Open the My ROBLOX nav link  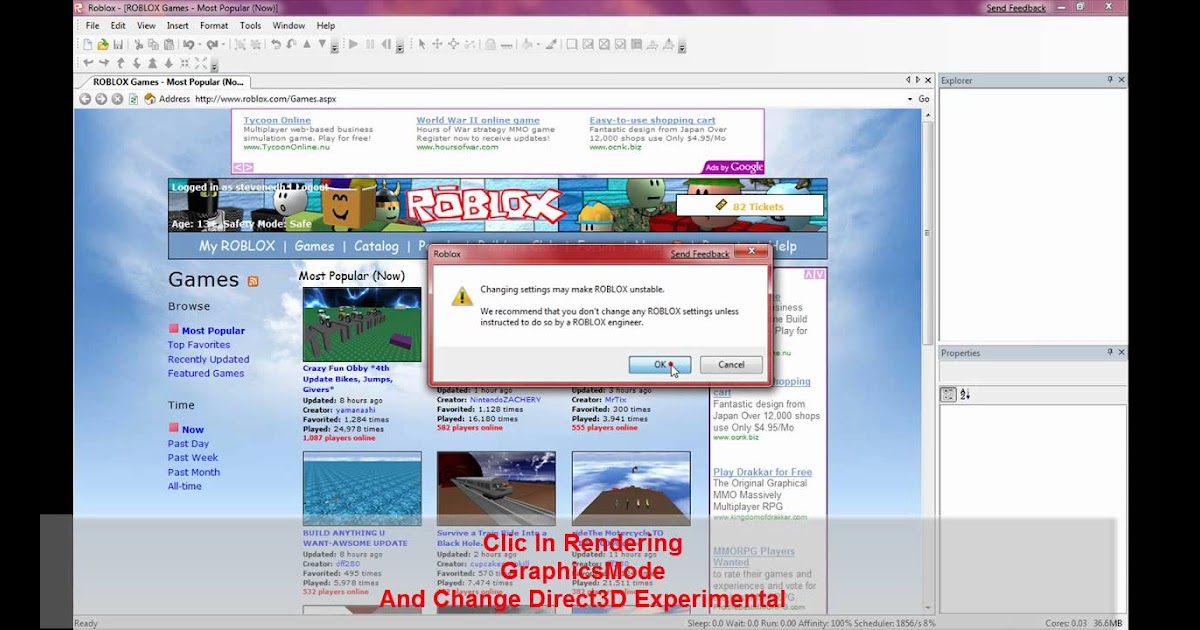coord(237,246)
